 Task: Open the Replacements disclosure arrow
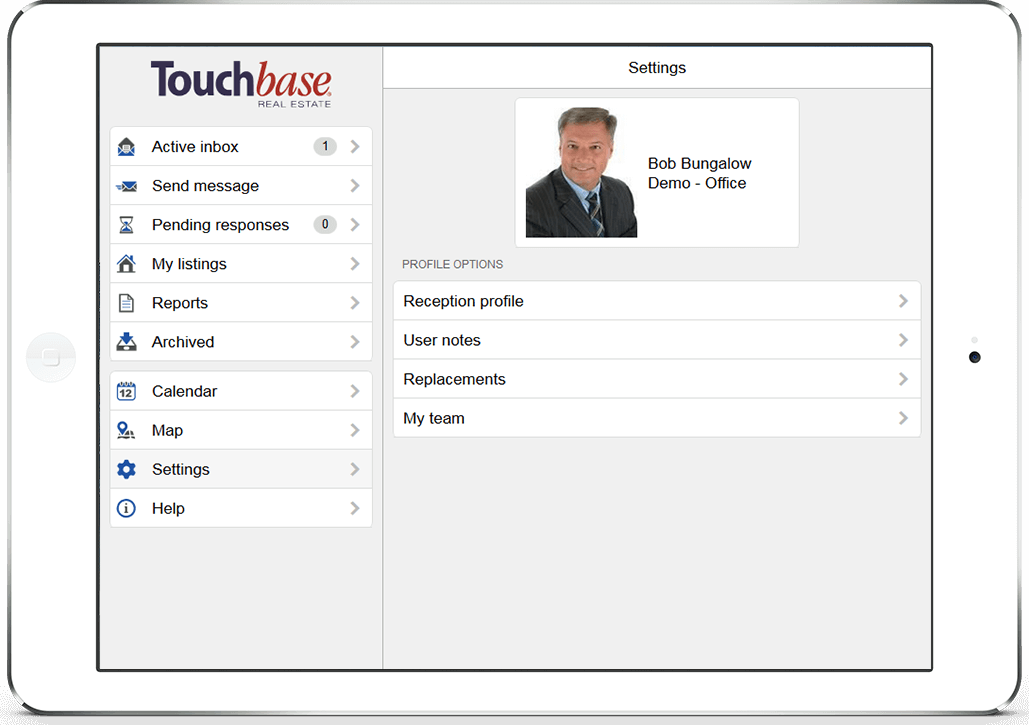pos(903,378)
